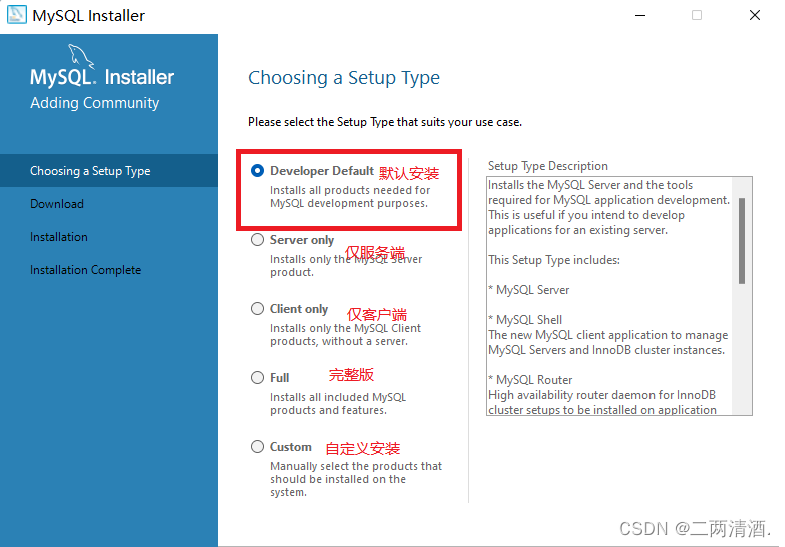
Task: Select the Developer Default radio button
Action: coord(257,171)
